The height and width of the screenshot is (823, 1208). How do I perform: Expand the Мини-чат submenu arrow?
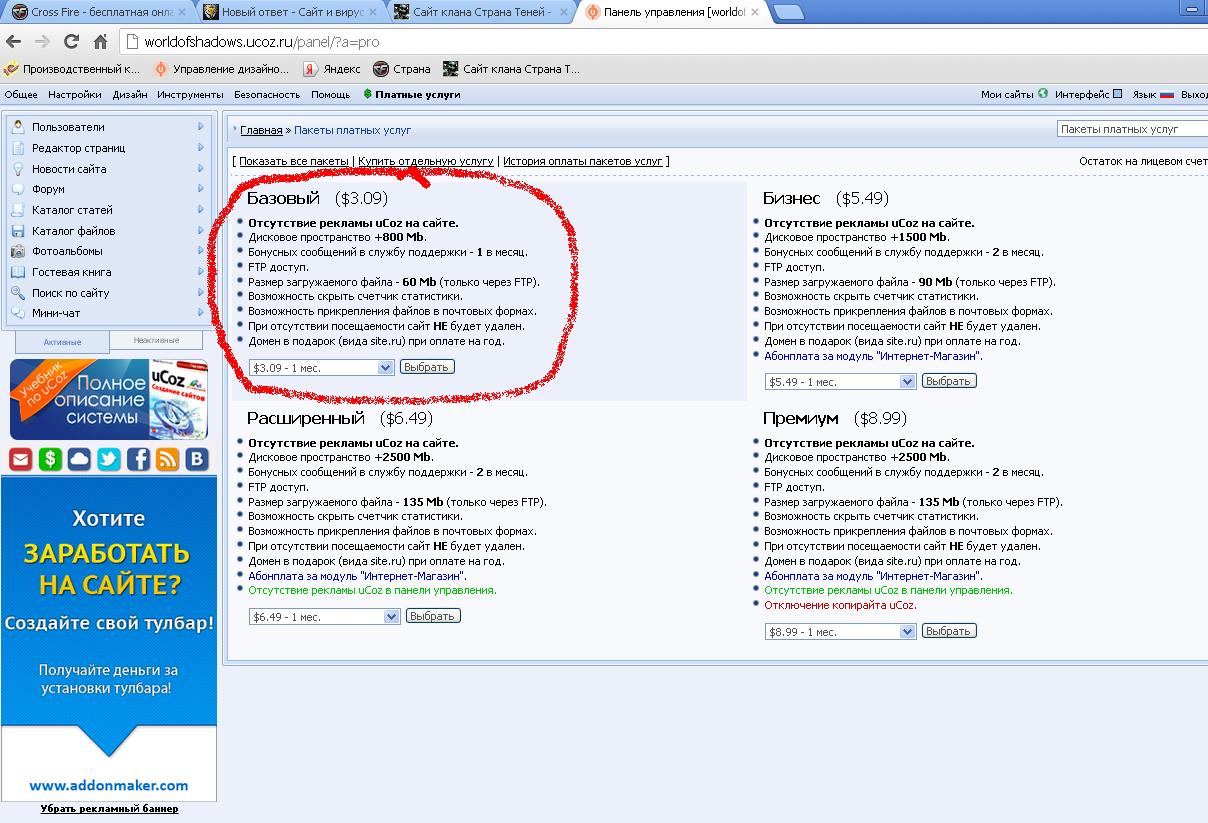point(201,313)
